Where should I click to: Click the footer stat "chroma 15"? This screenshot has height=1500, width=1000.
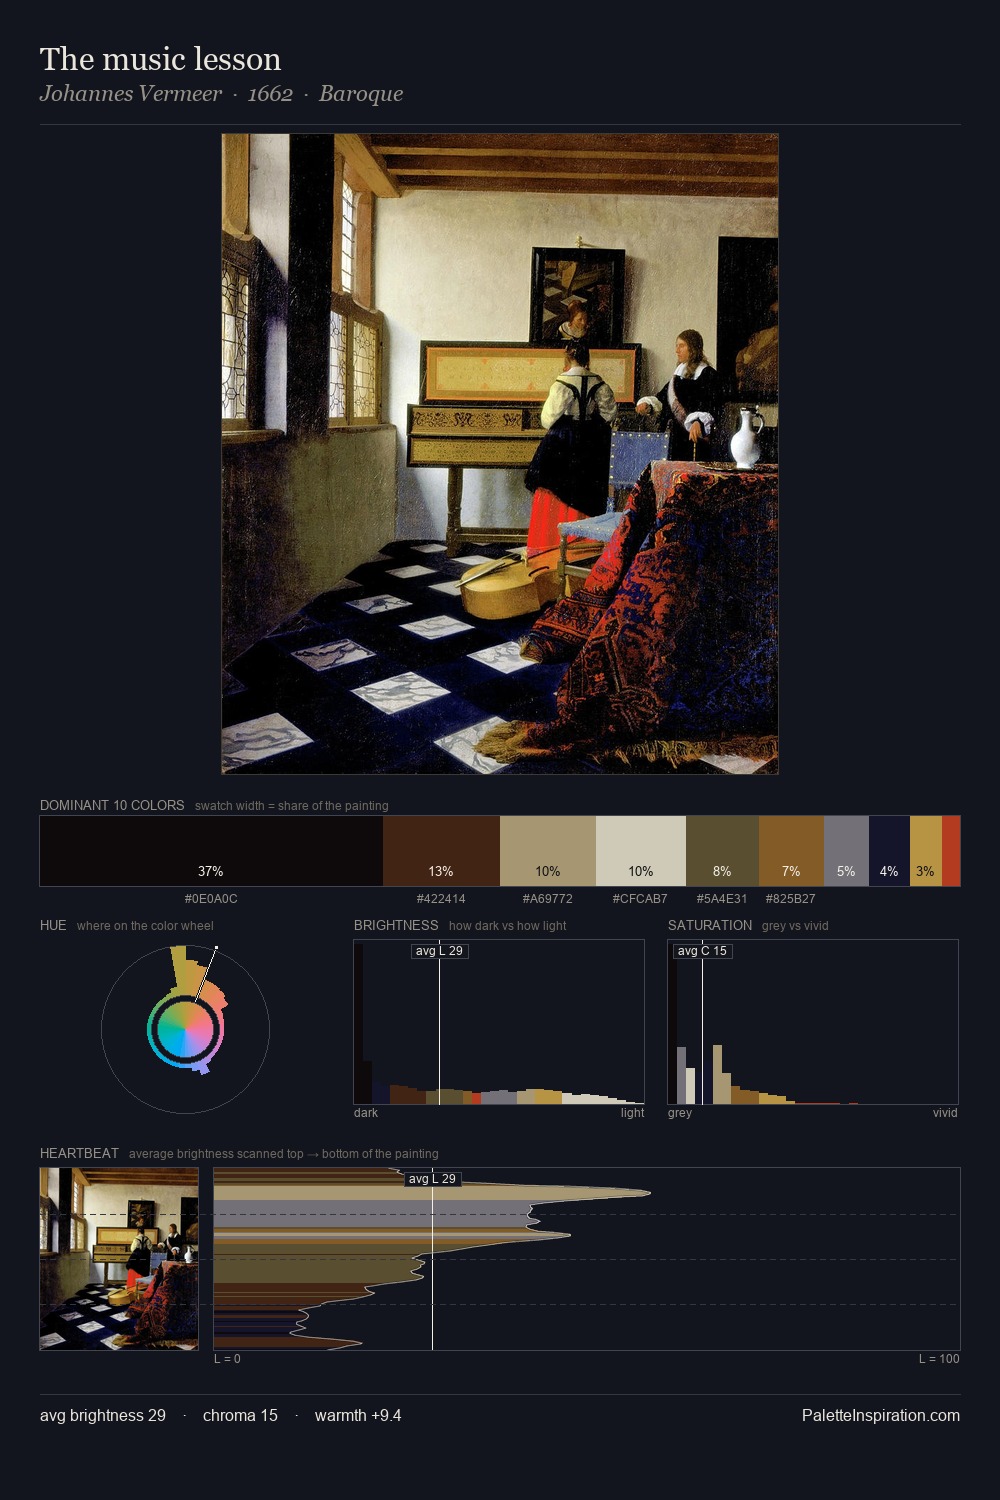240,1416
